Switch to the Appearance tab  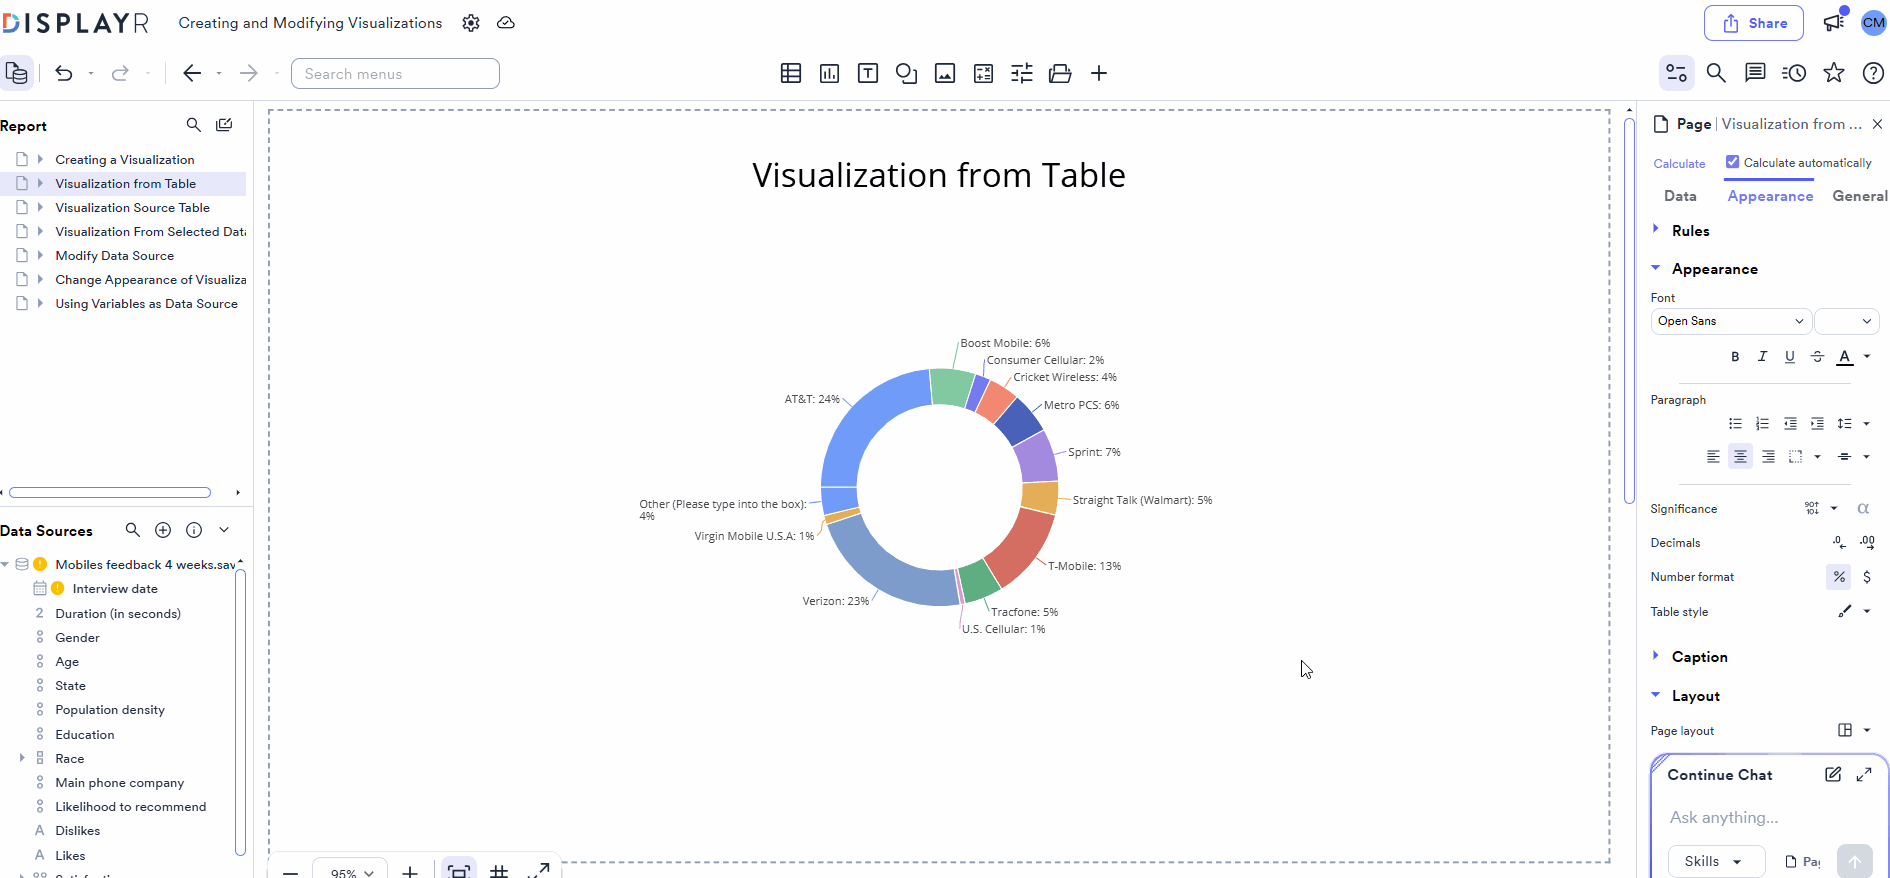click(x=1770, y=196)
